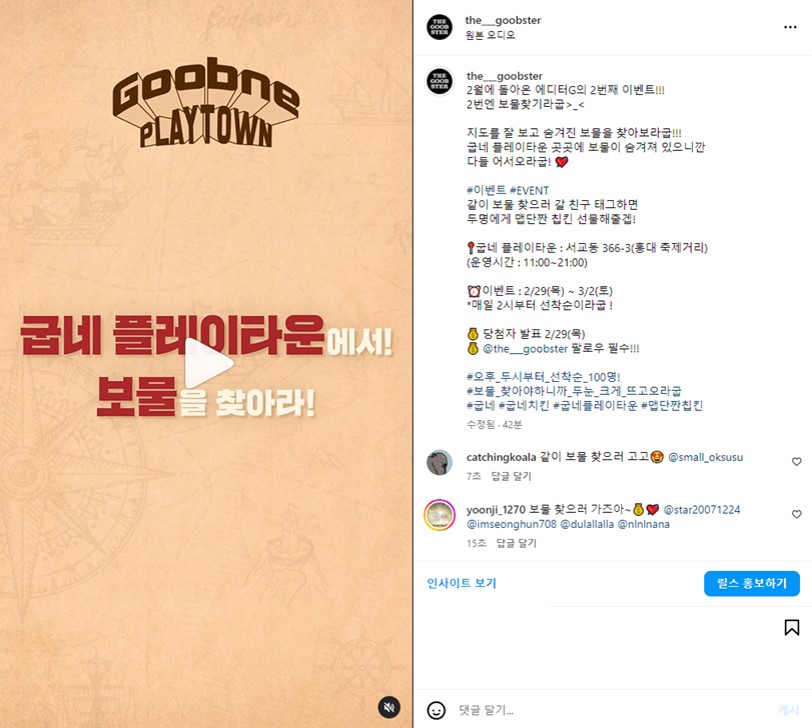Image resolution: width=812 pixels, height=728 pixels.
Task: Like yoonji_1270's comment with the heart
Action: pos(796,514)
